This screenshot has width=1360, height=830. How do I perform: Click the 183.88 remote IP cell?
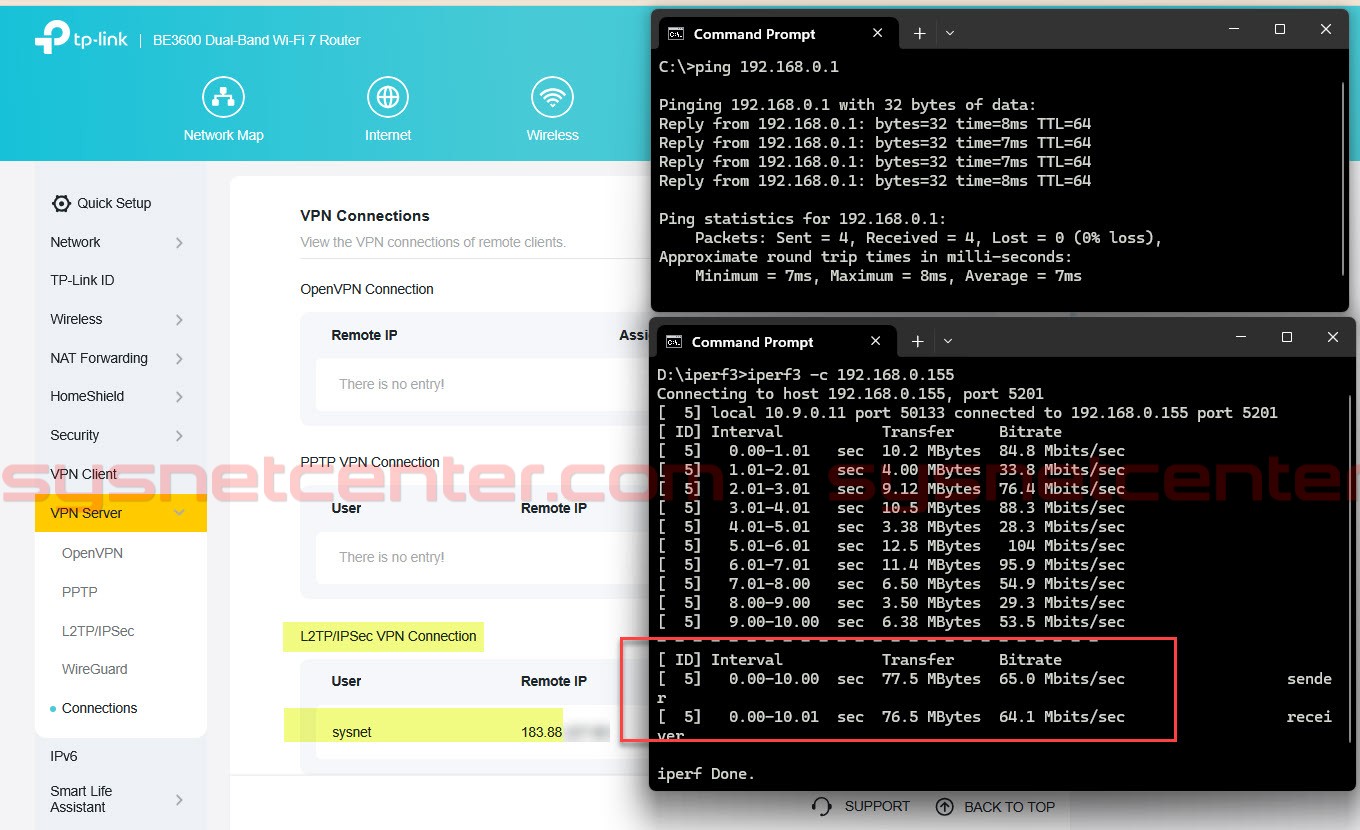[541, 732]
